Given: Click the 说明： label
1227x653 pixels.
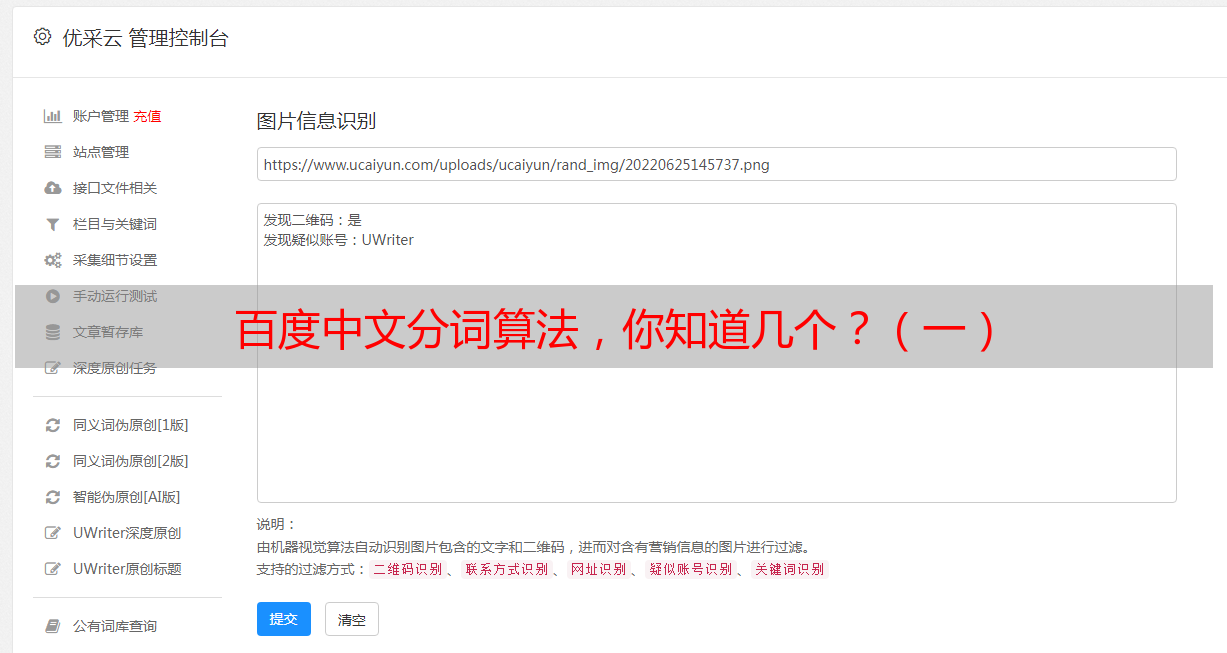Looking at the screenshot, I should 277,524.
